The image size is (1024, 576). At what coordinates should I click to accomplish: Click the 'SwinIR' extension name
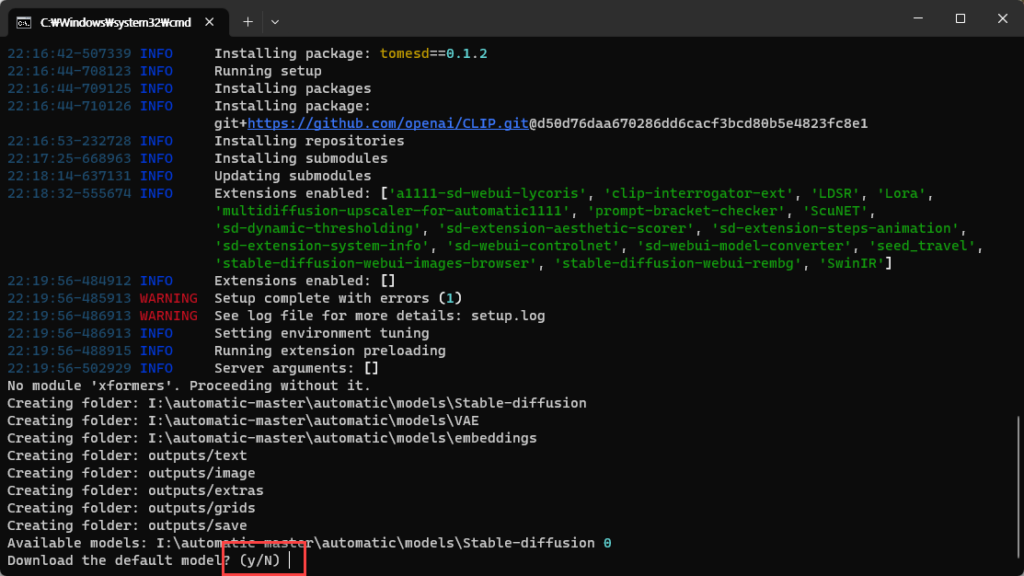click(x=852, y=263)
